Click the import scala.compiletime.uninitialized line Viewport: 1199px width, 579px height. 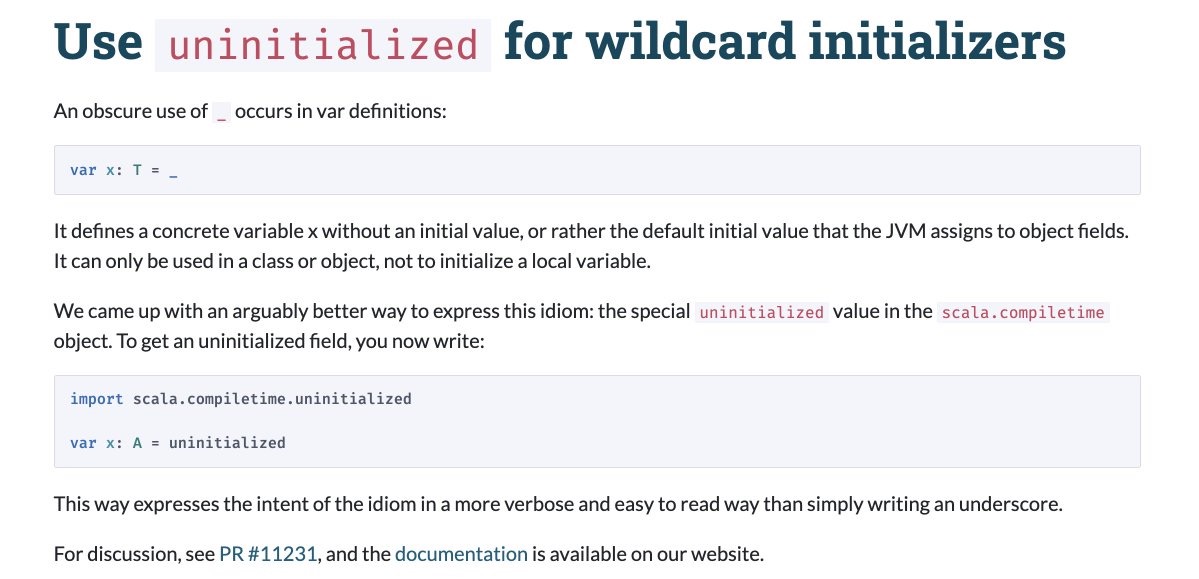241,398
